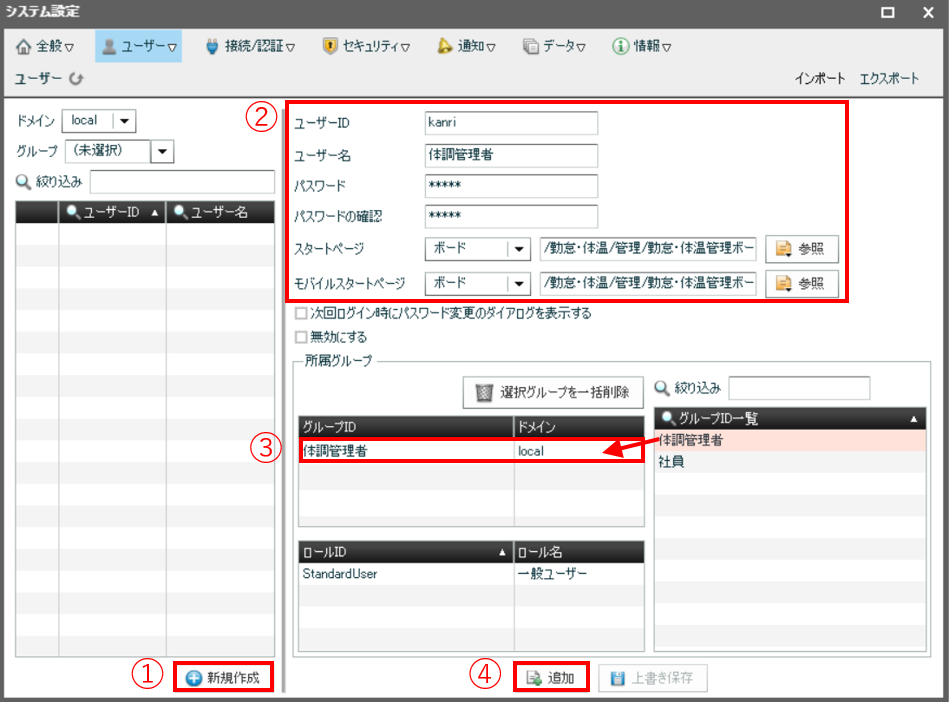Click the magnifier icon in グループID一覧 header
This screenshot has width=949, height=702.
[x=668, y=417]
